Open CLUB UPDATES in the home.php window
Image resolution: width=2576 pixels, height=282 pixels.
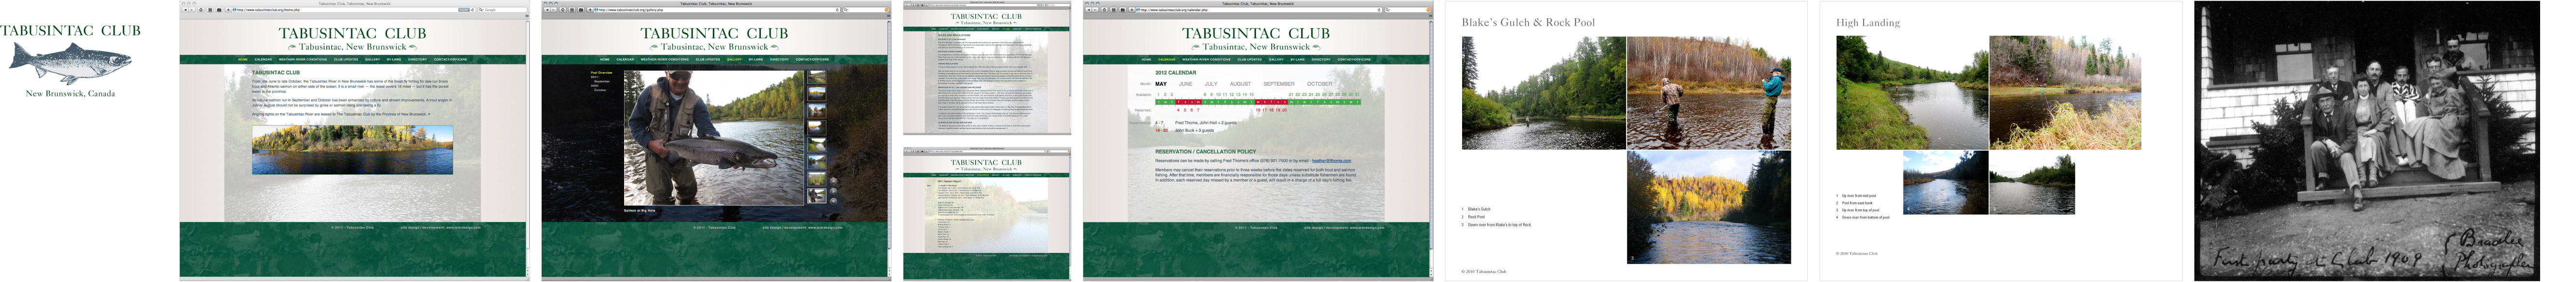[346, 59]
